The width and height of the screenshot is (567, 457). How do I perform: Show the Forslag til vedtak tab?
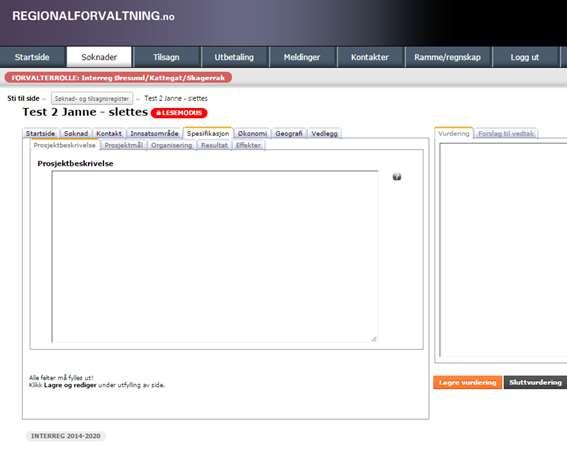tap(506, 134)
